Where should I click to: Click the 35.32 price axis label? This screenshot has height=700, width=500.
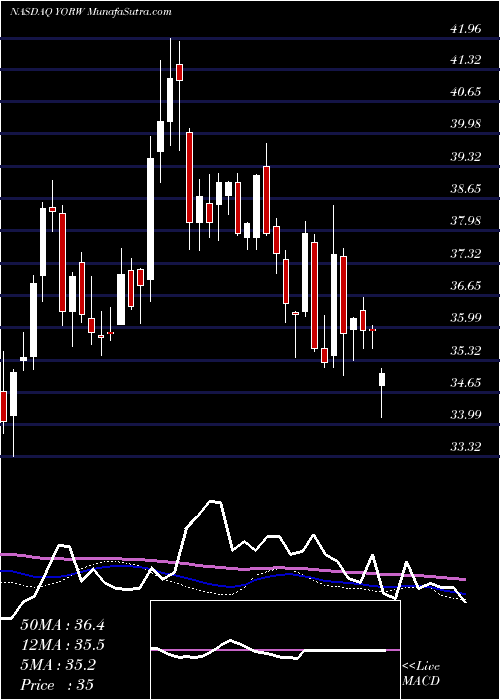(466, 350)
